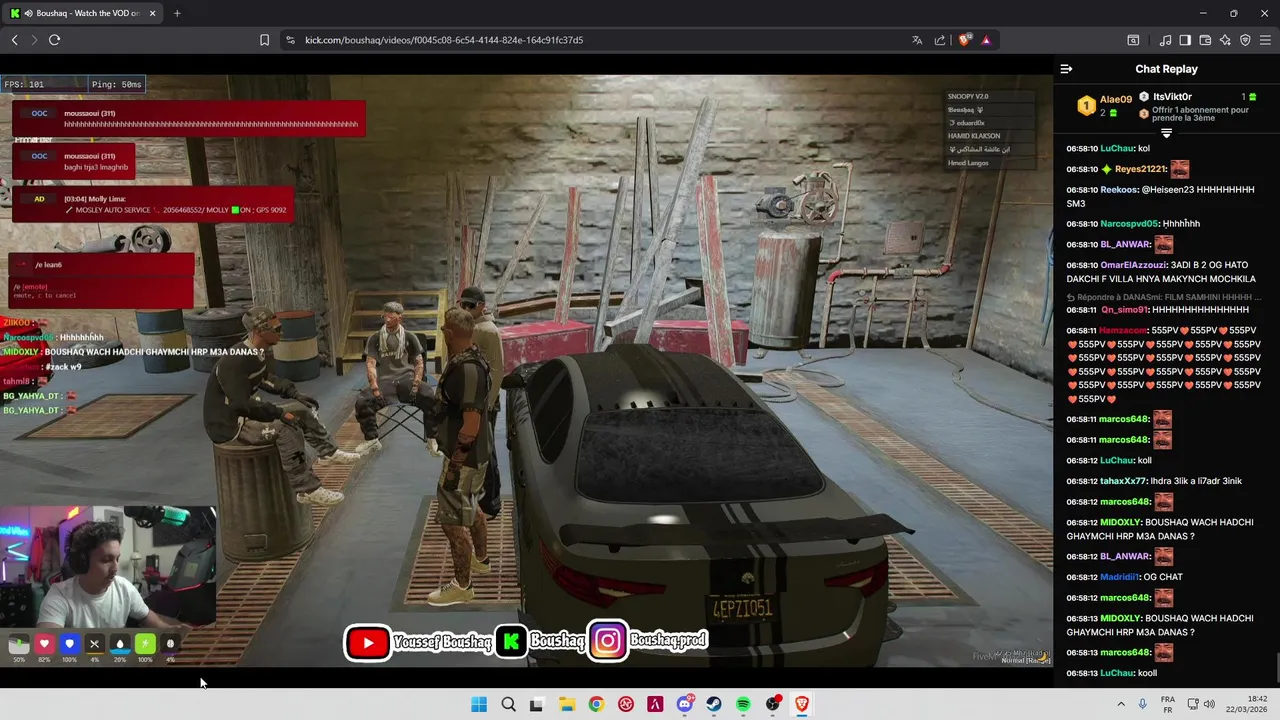Open Brave main hamburger menu

click(1265, 40)
